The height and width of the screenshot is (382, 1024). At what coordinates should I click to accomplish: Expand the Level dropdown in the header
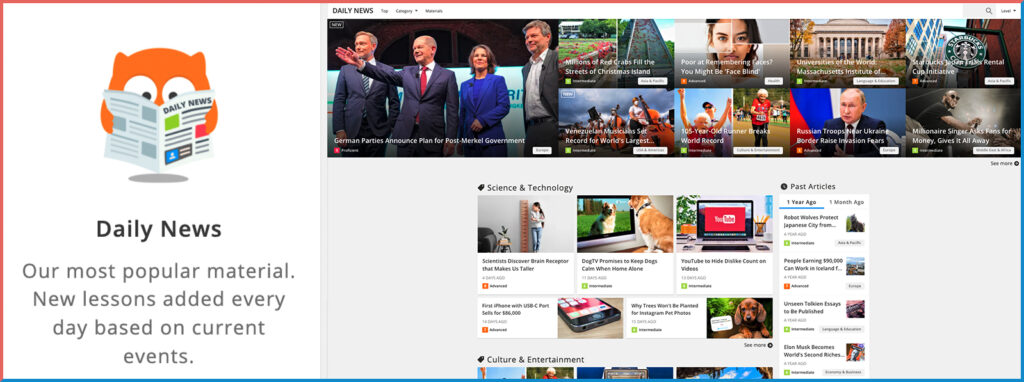[1008, 11]
